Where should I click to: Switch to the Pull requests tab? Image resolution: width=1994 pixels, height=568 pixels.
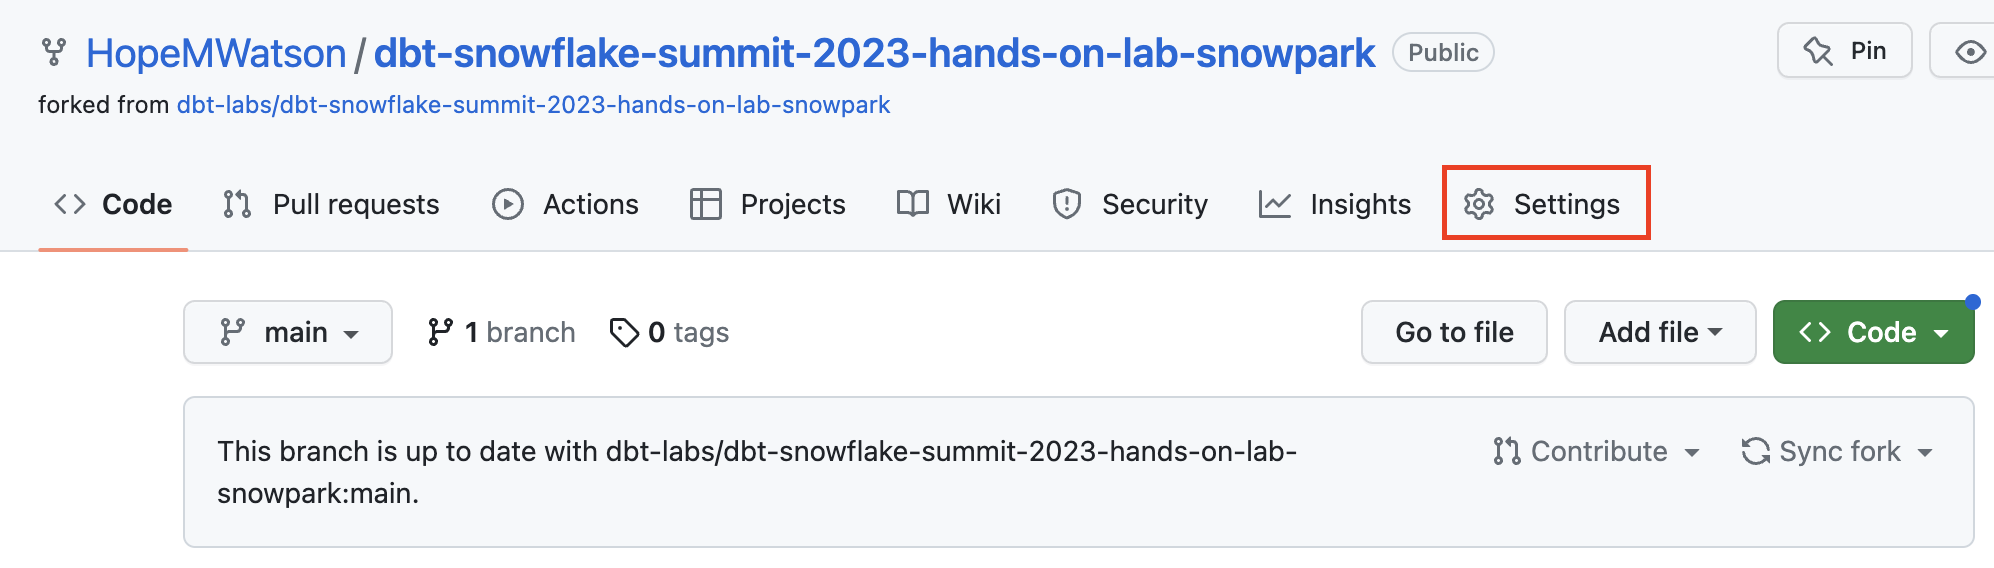pyautogui.click(x=331, y=204)
